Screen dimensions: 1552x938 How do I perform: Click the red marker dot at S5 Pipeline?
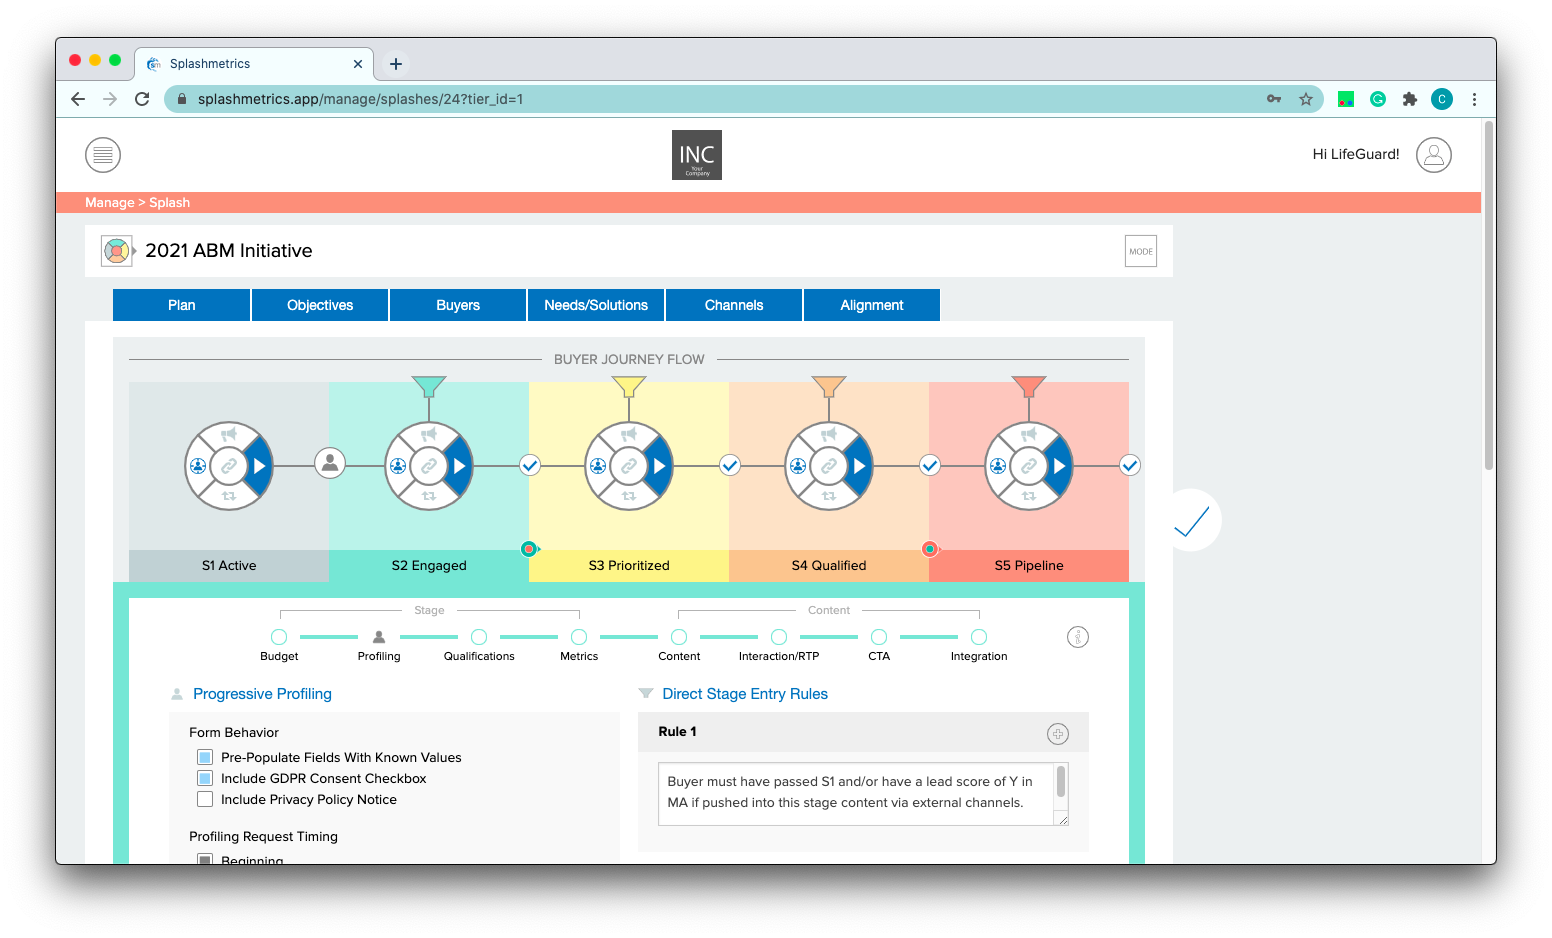(930, 549)
